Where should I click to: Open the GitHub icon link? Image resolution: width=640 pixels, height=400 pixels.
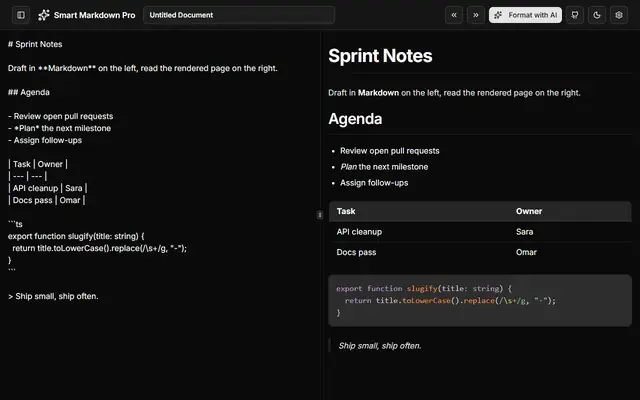pos(575,15)
